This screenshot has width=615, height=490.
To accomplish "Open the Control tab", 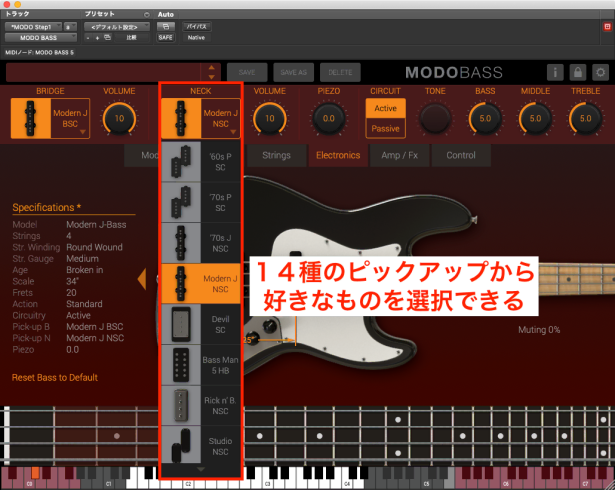I will pos(461,155).
